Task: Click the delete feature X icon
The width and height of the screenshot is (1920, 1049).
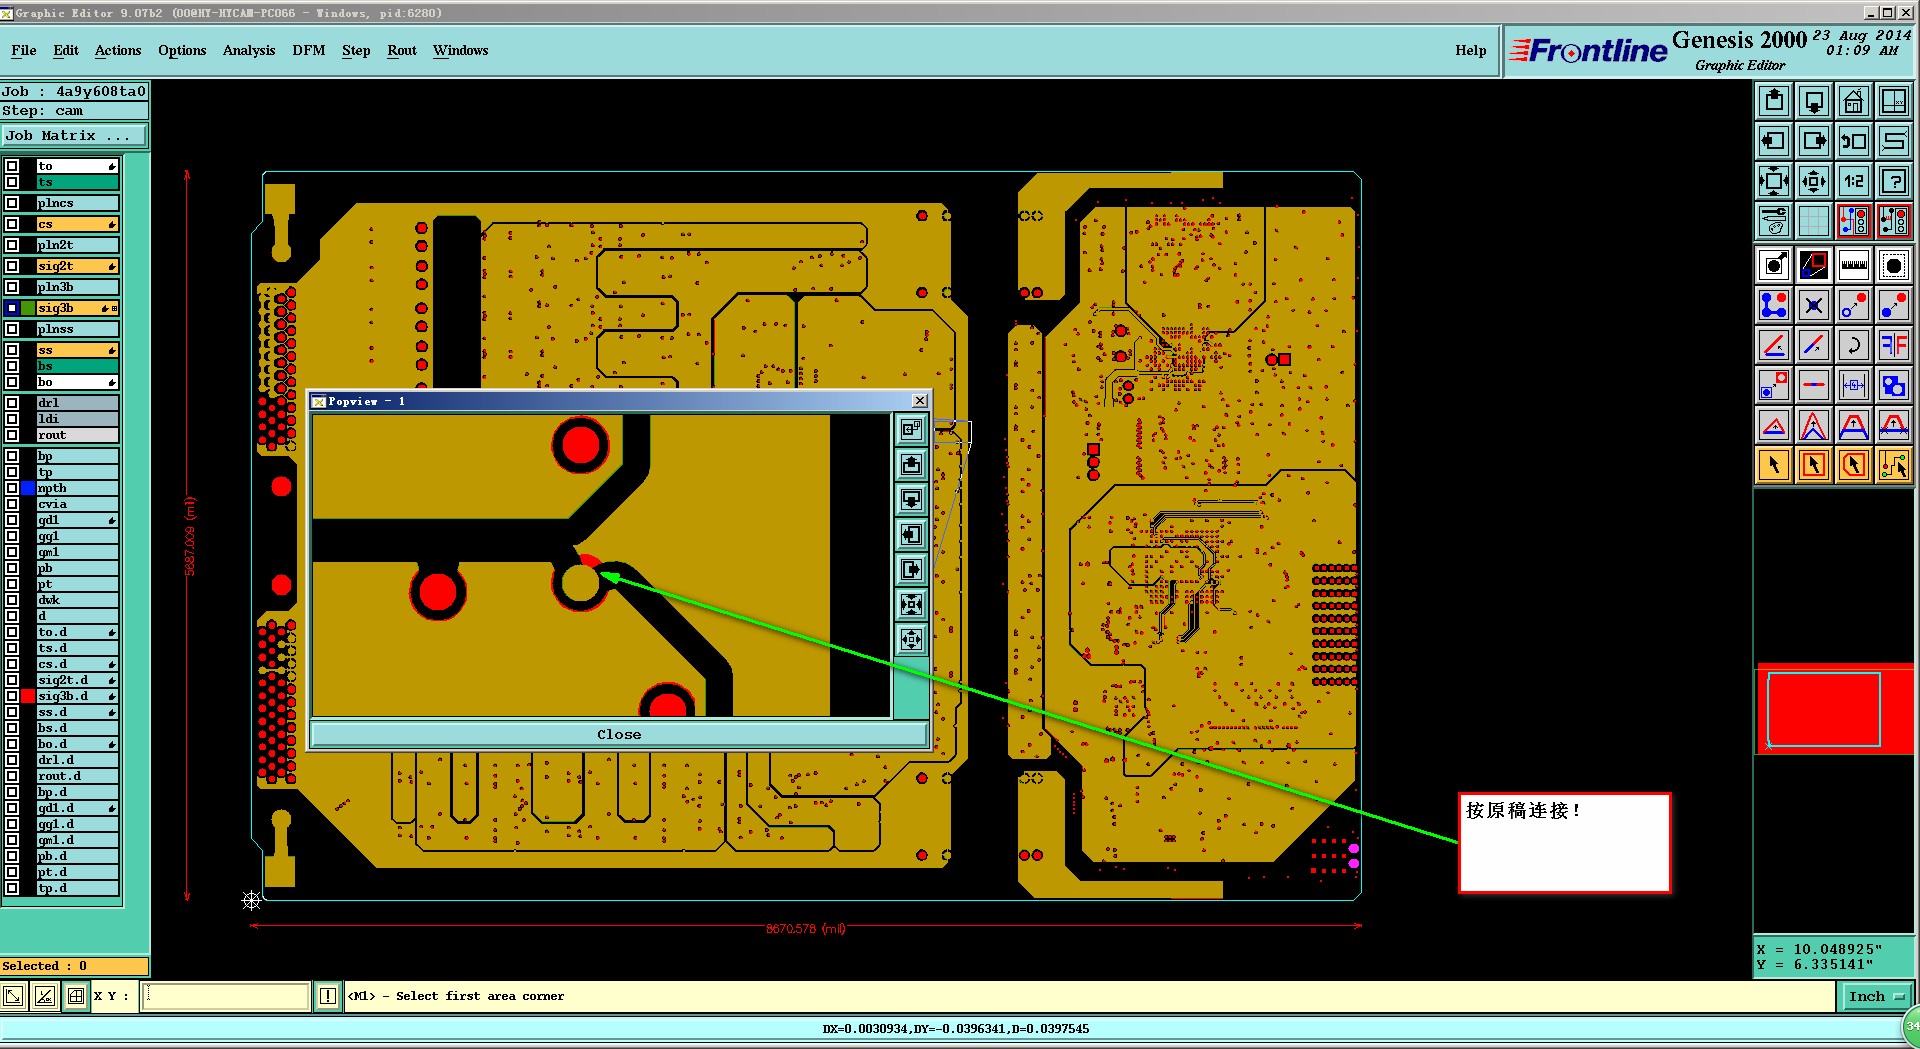Action: (x=1814, y=305)
